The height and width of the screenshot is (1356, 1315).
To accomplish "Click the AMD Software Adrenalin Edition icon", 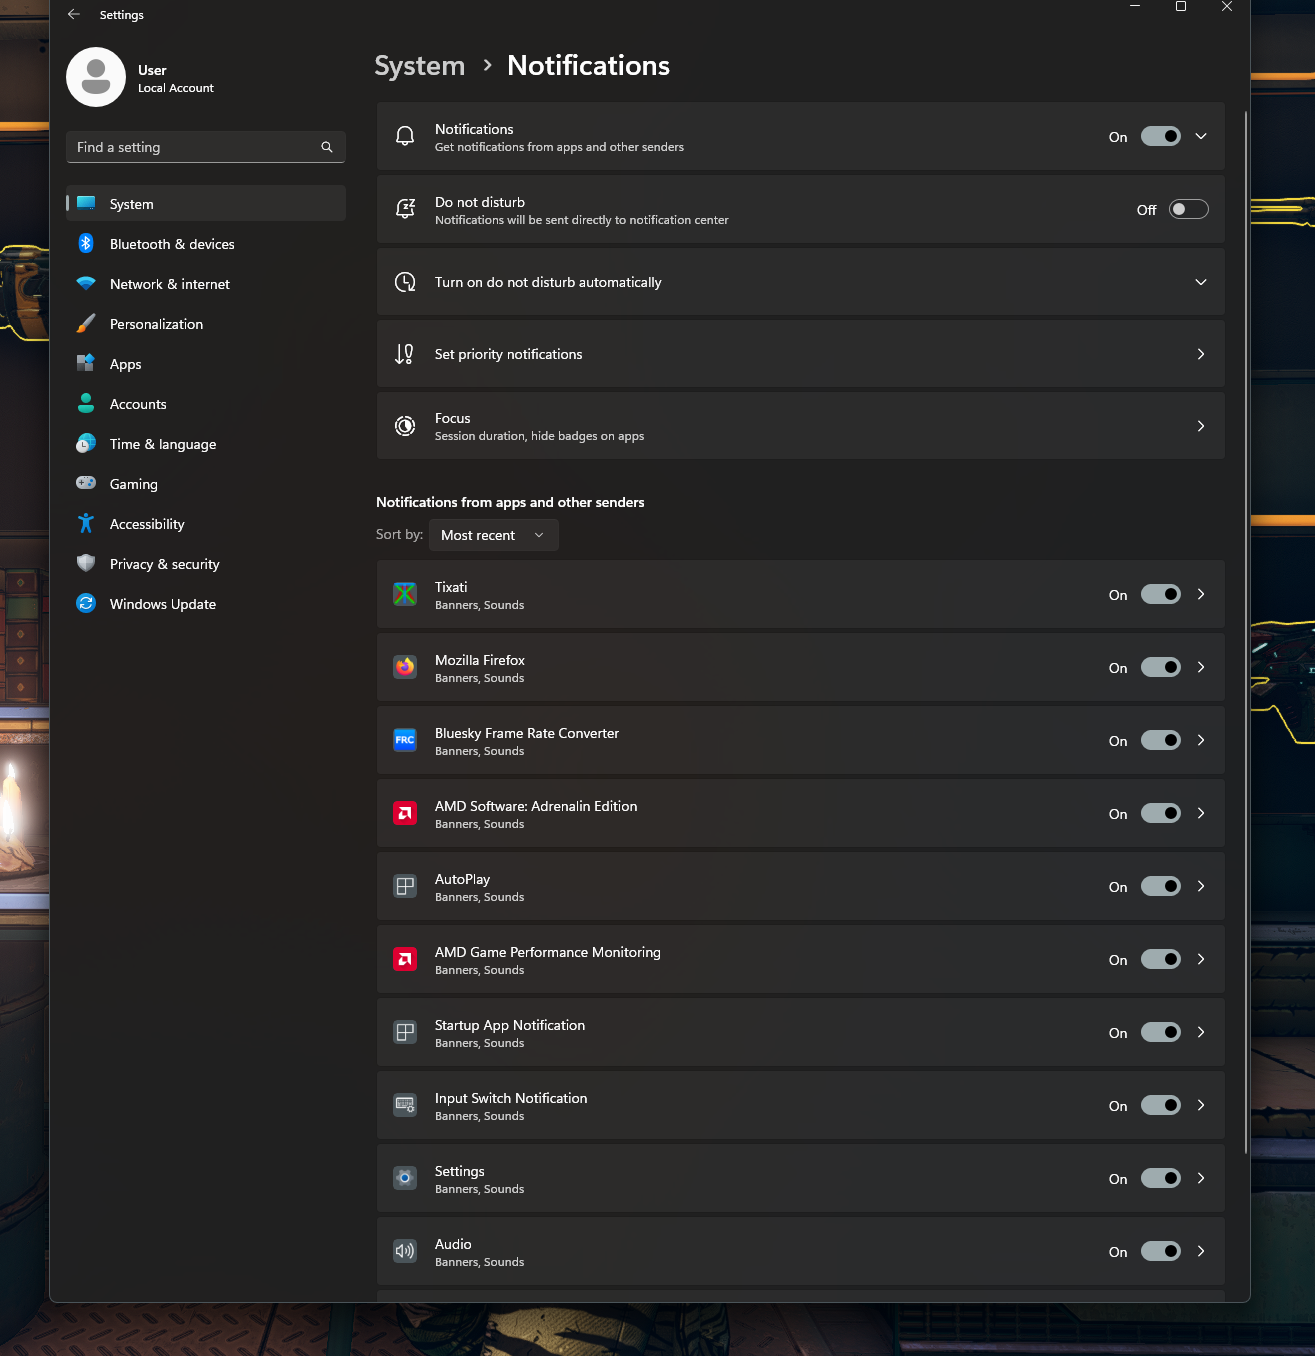I will (x=405, y=813).
